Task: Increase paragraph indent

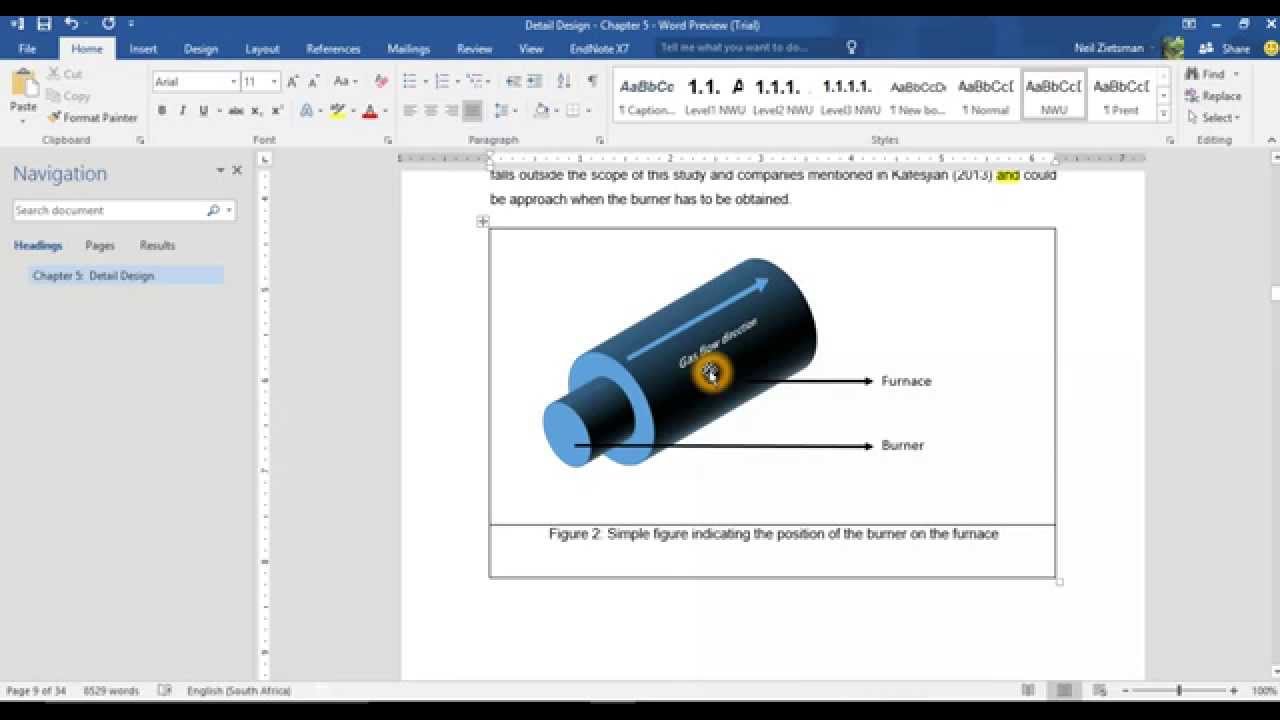Action: 535,82
